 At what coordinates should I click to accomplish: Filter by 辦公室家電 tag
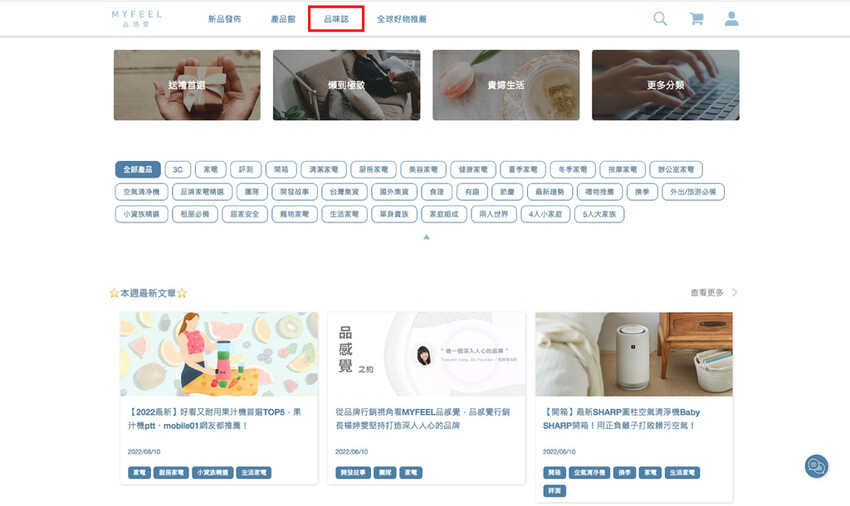(676, 169)
